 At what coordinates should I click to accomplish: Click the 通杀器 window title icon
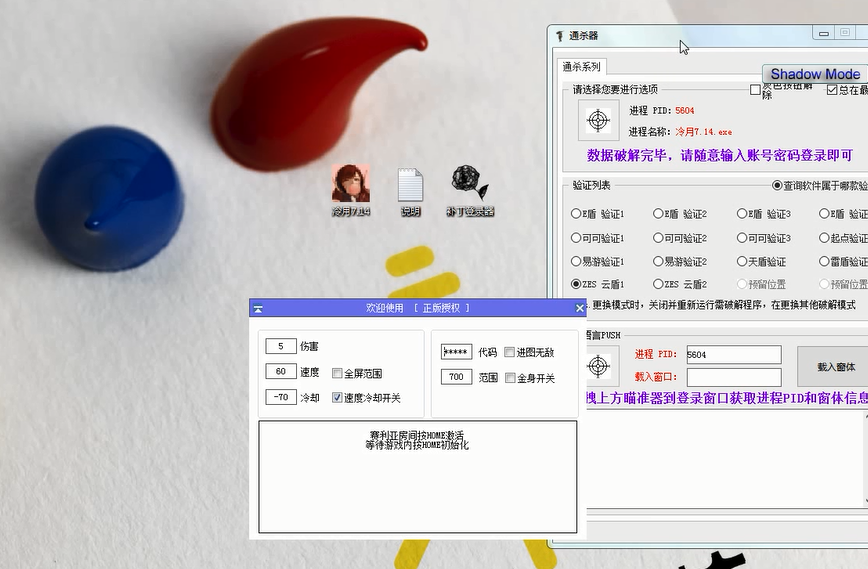click(560, 36)
